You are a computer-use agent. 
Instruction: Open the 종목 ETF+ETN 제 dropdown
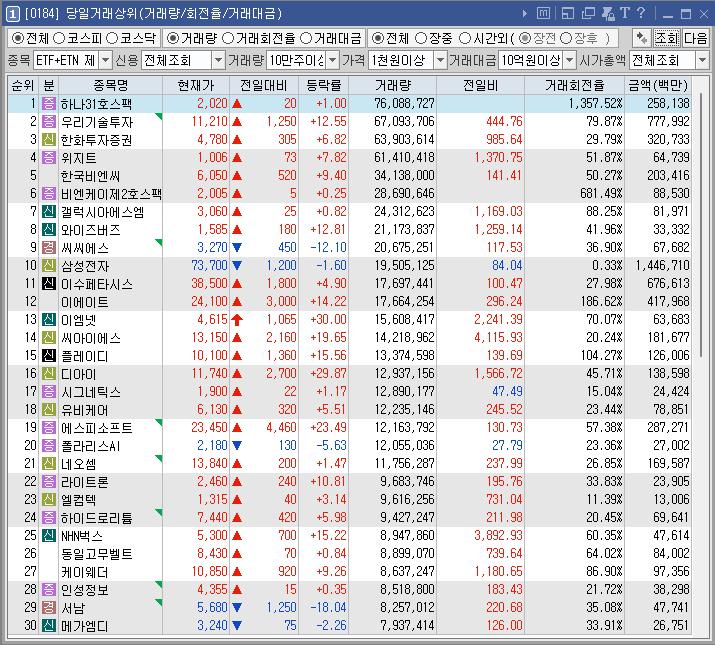point(105,60)
